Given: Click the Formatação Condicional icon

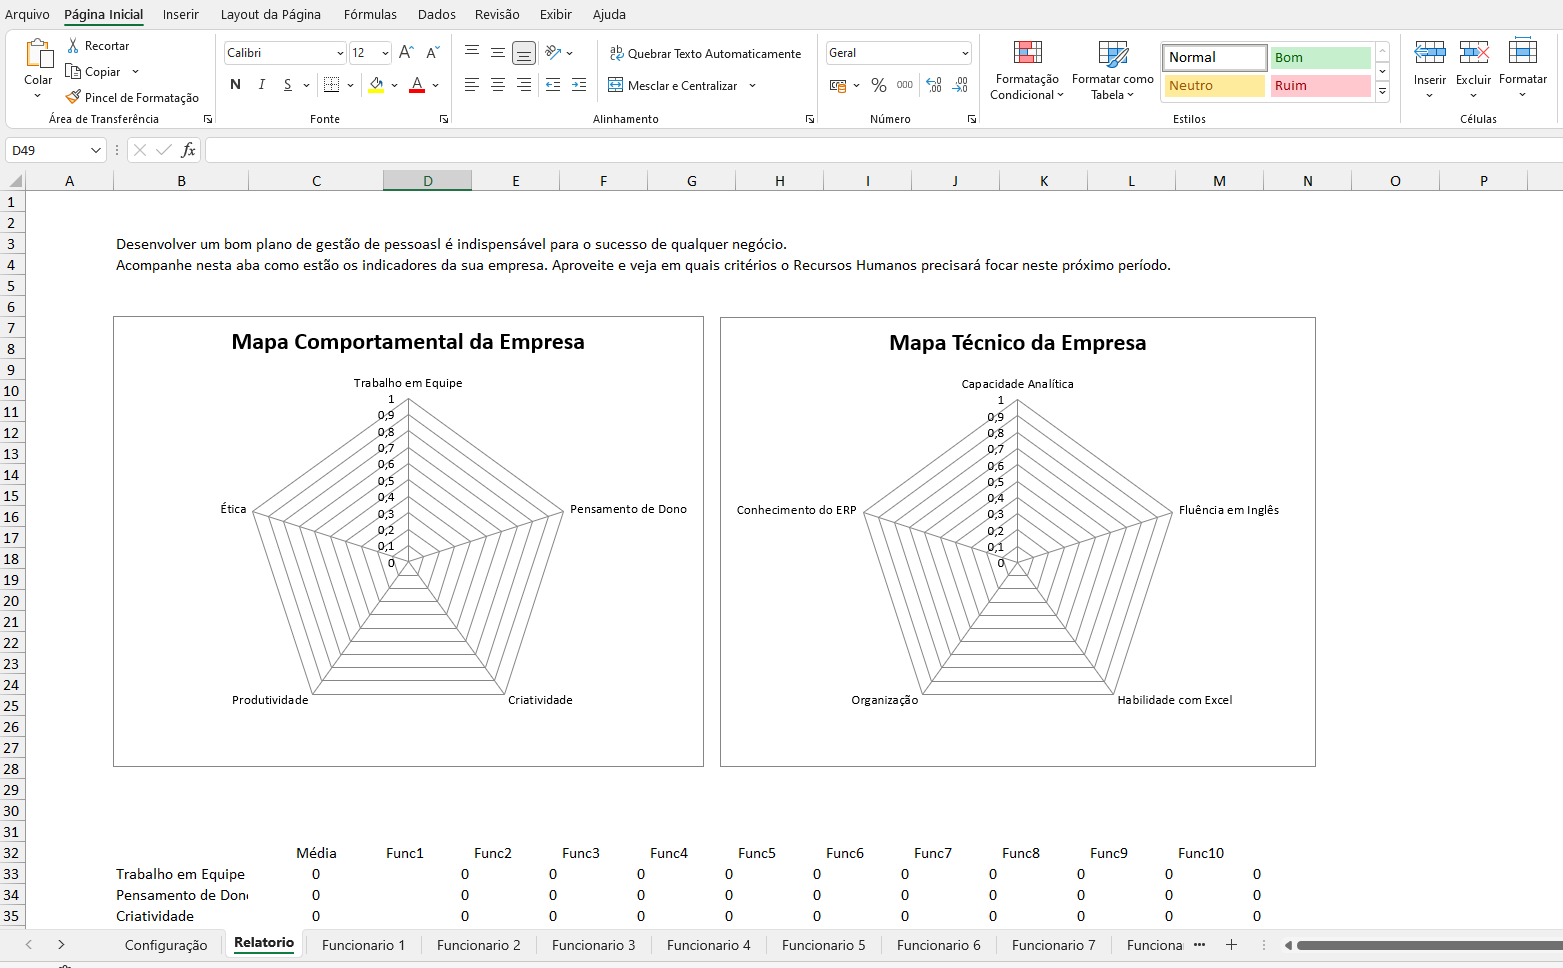Looking at the screenshot, I should [1027, 53].
